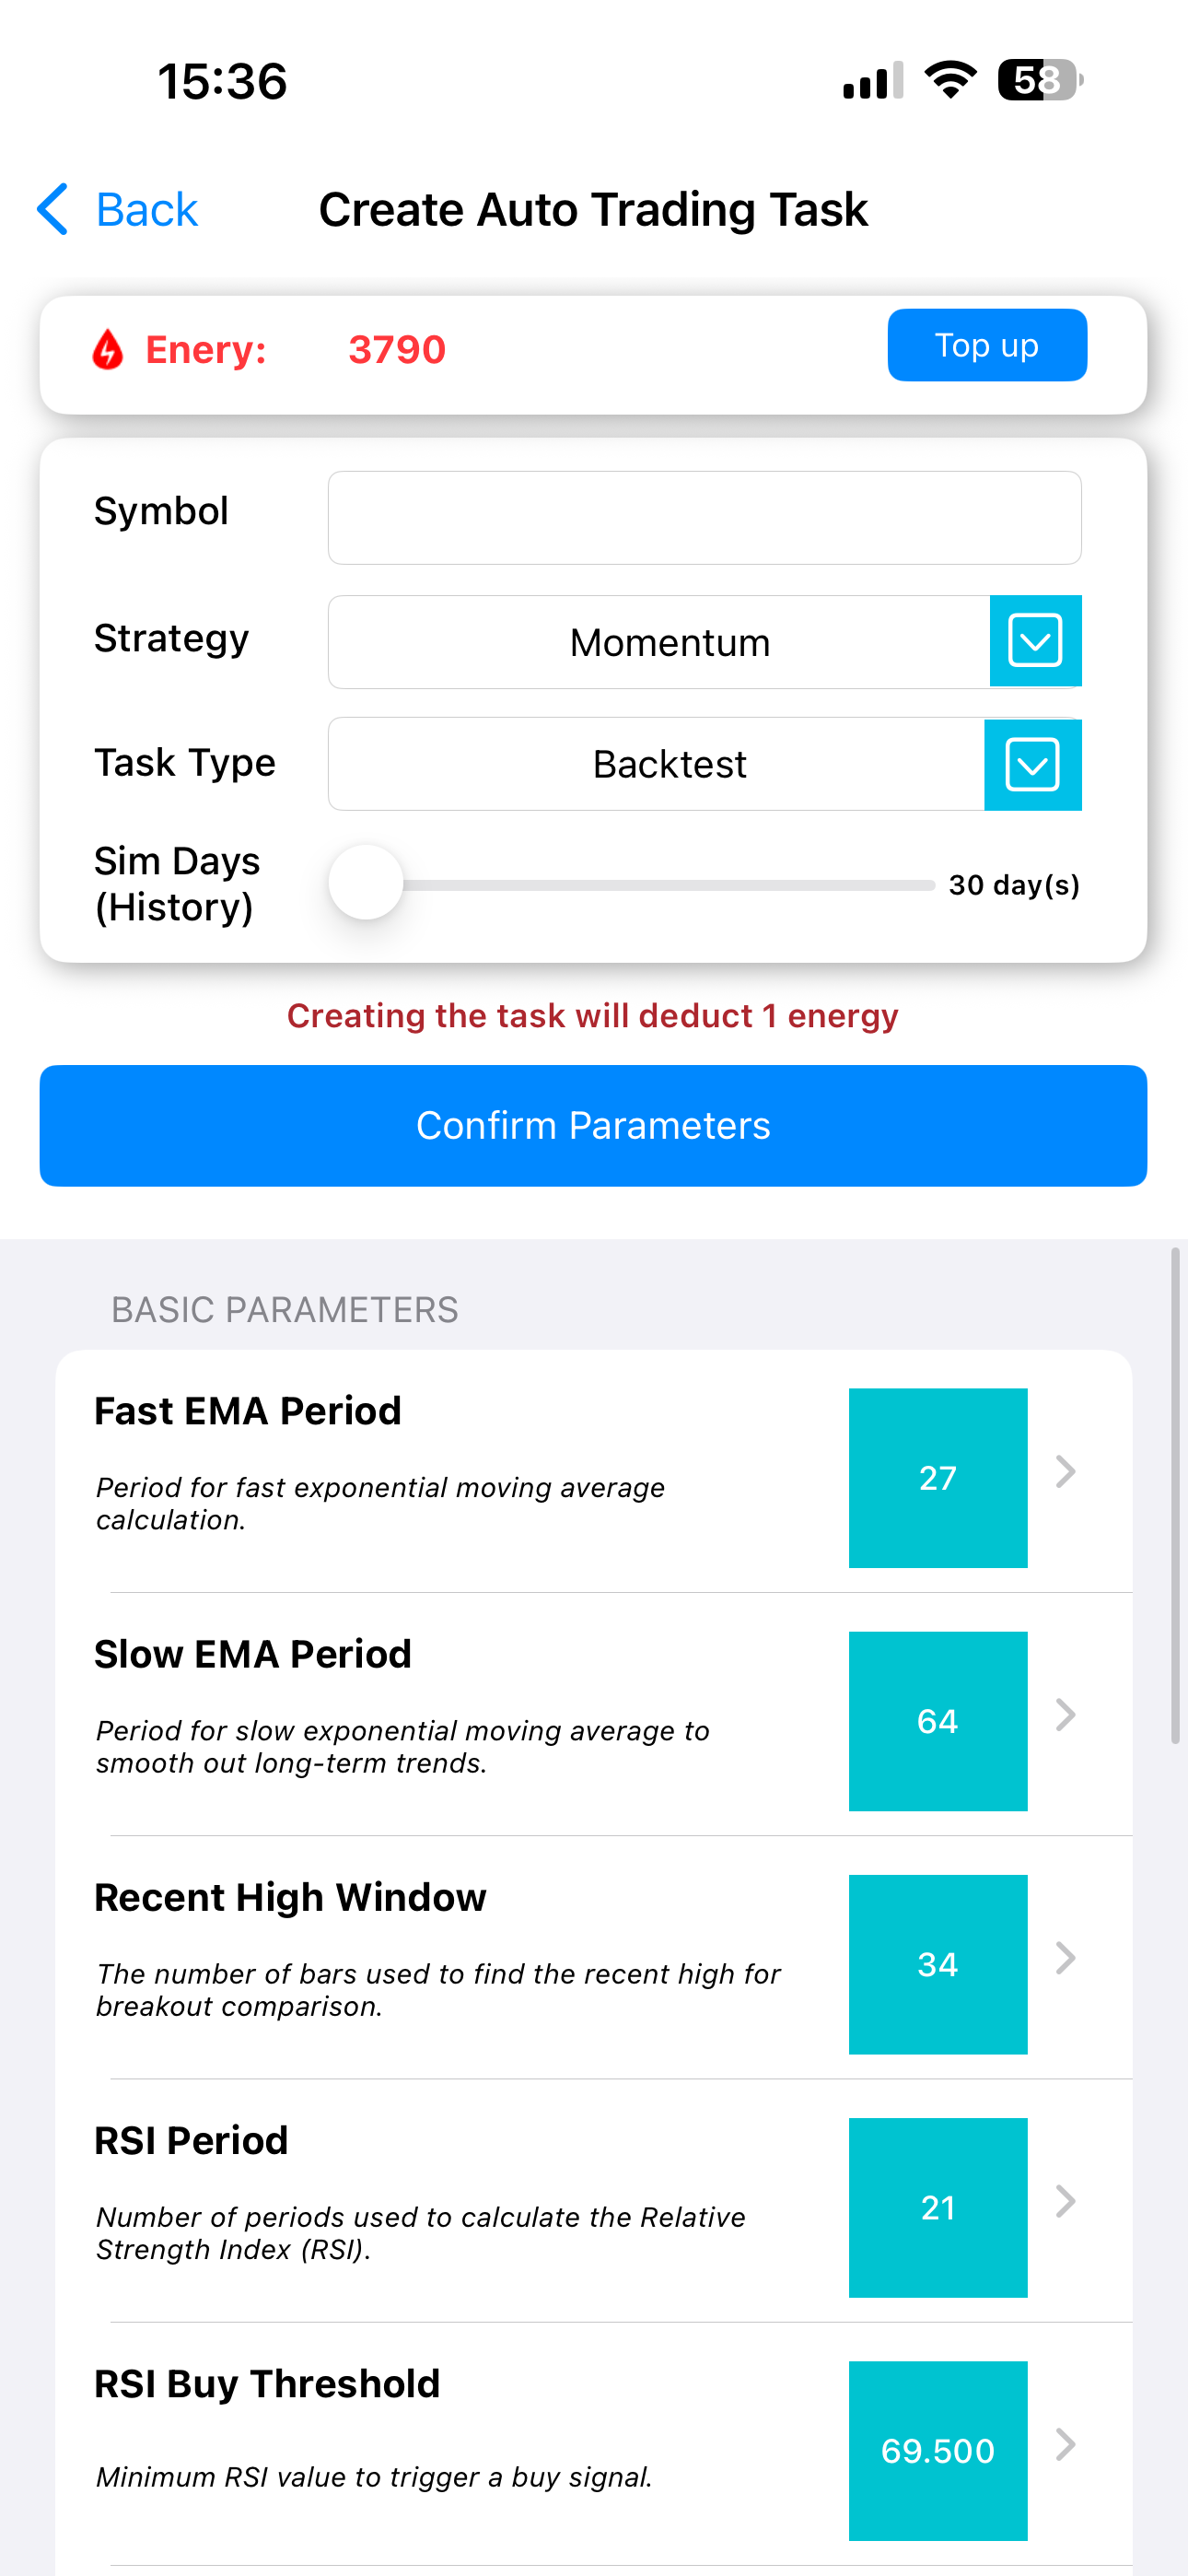Screen dimensions: 1188x2576
Task: Focus the Symbol input field
Action: pyautogui.click(x=704, y=518)
